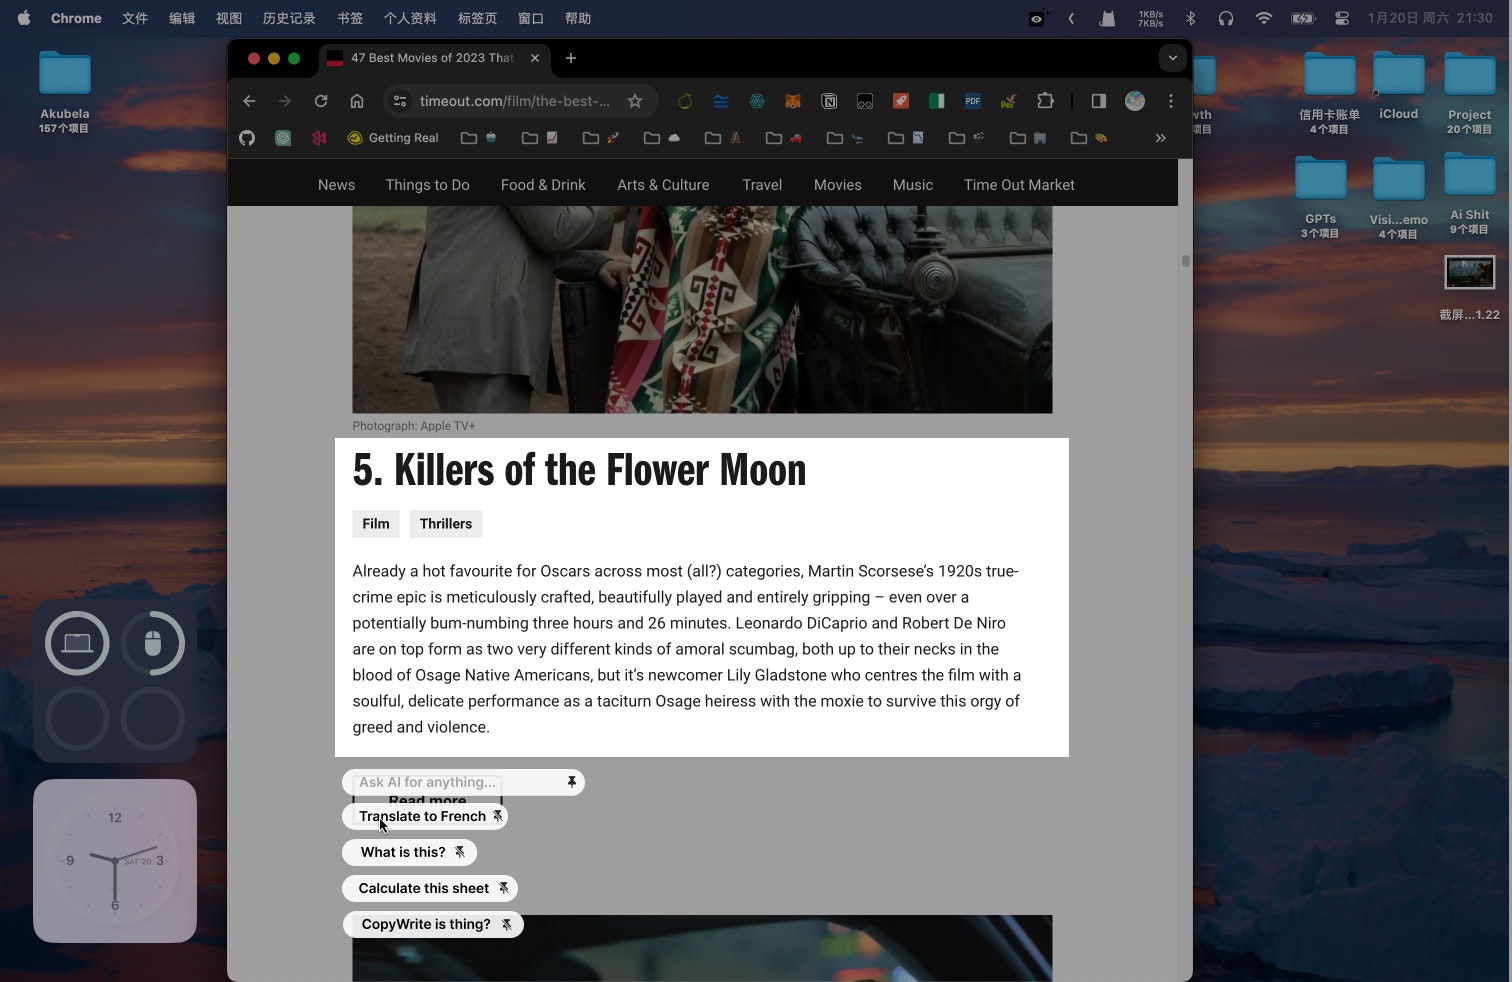
Task: Open the cloud bookmark folder
Action: (x=662, y=138)
